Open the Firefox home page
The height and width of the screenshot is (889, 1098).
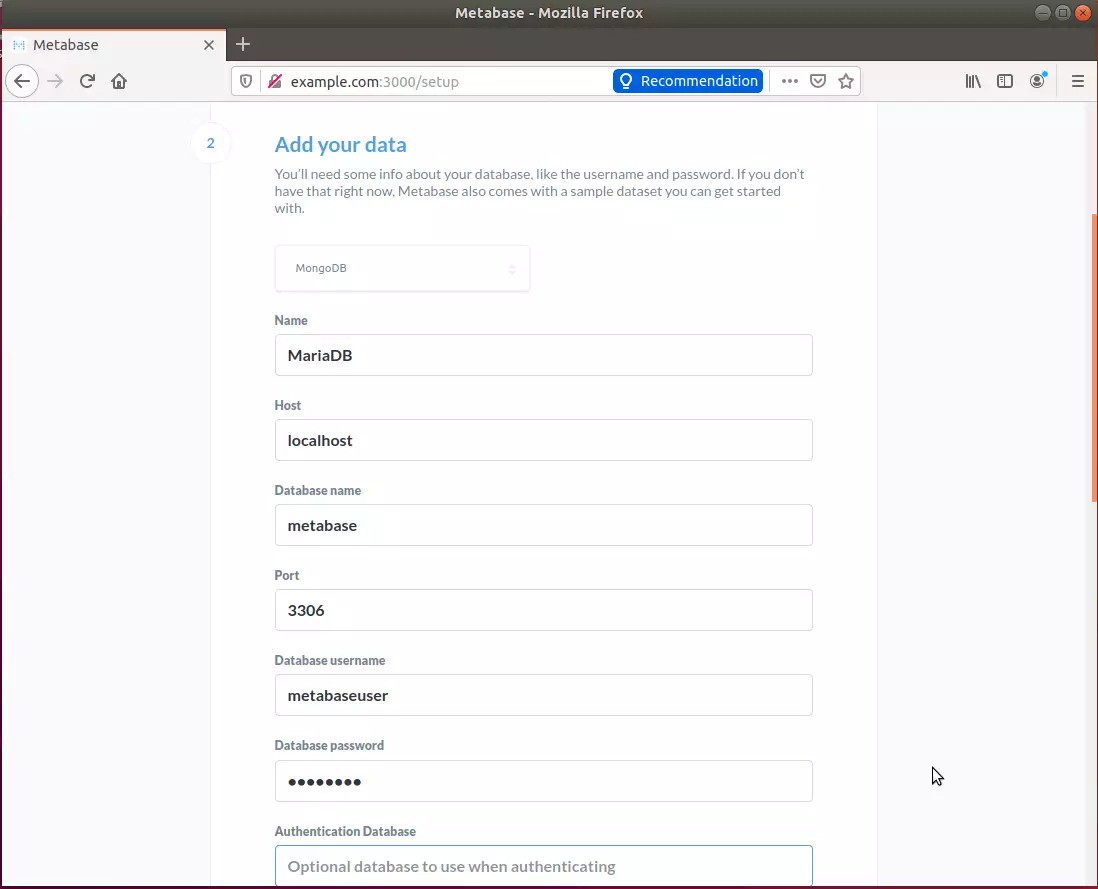pos(119,81)
